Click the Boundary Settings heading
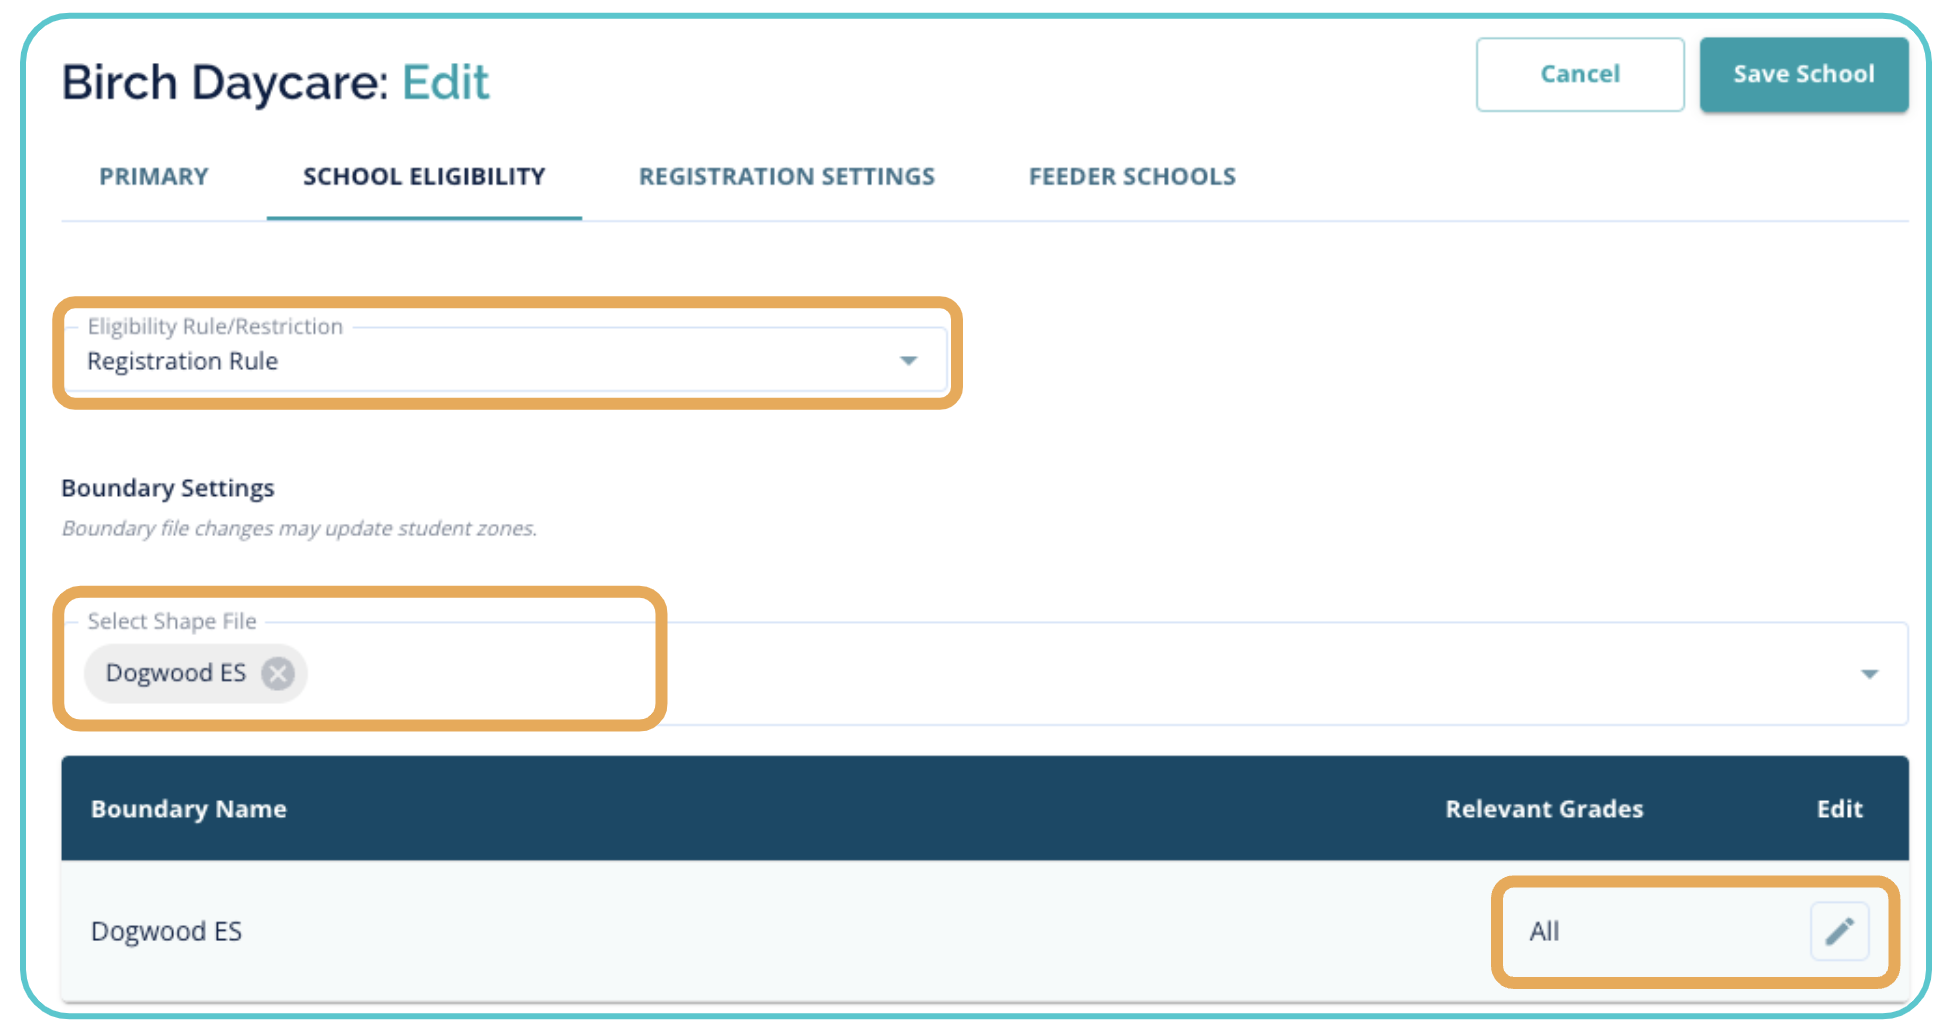This screenshot has width=1952, height=1032. point(168,488)
